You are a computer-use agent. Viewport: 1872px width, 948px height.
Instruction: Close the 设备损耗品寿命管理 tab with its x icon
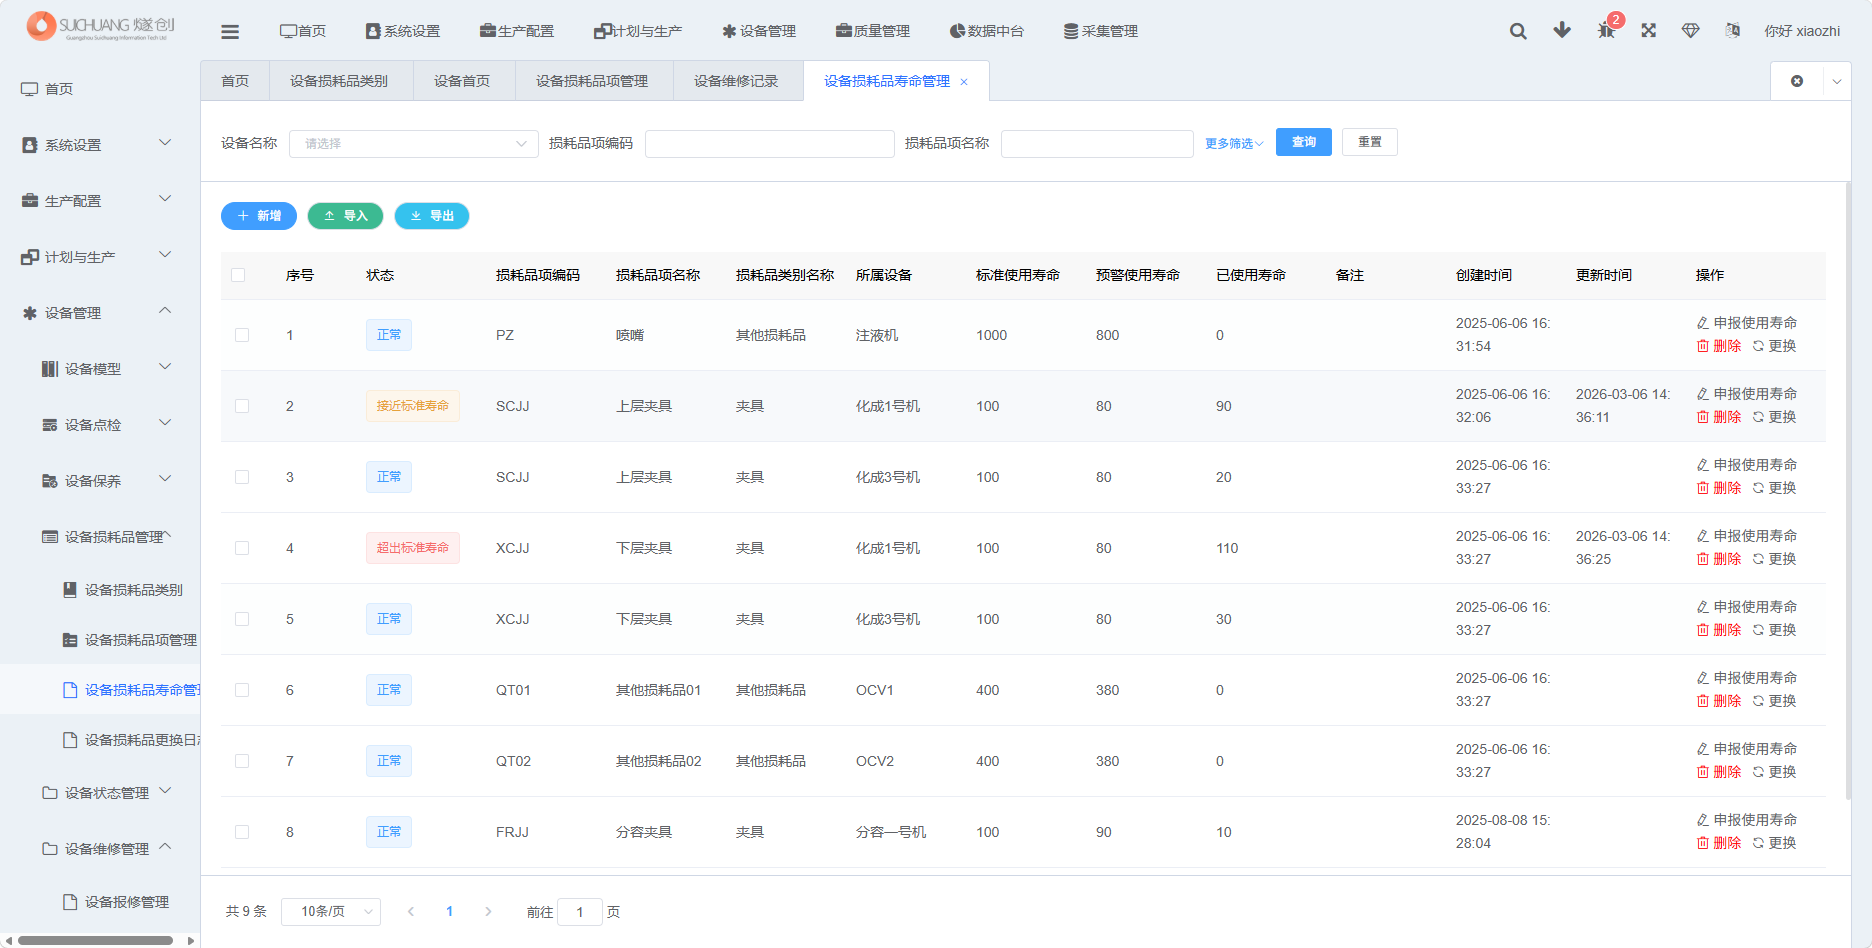point(964,82)
